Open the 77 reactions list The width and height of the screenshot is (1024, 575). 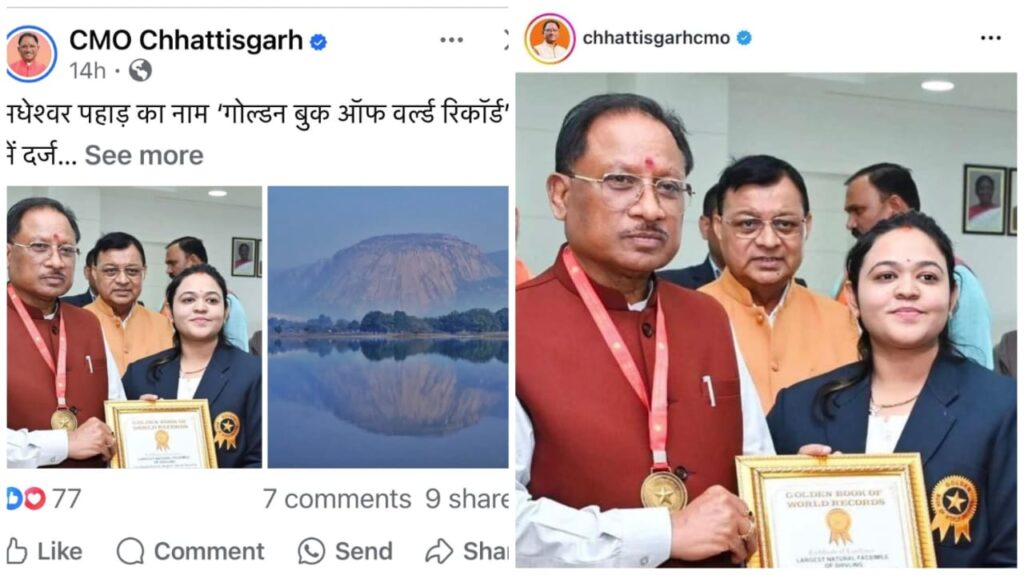67,499
